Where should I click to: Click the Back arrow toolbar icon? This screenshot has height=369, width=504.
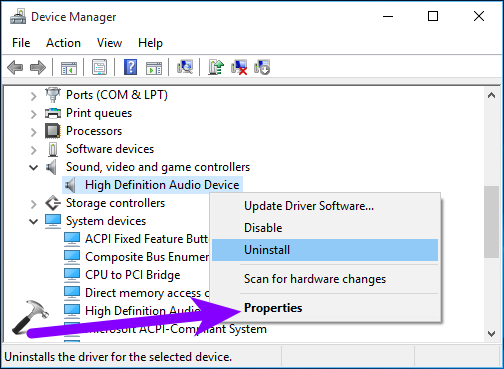tap(15, 68)
